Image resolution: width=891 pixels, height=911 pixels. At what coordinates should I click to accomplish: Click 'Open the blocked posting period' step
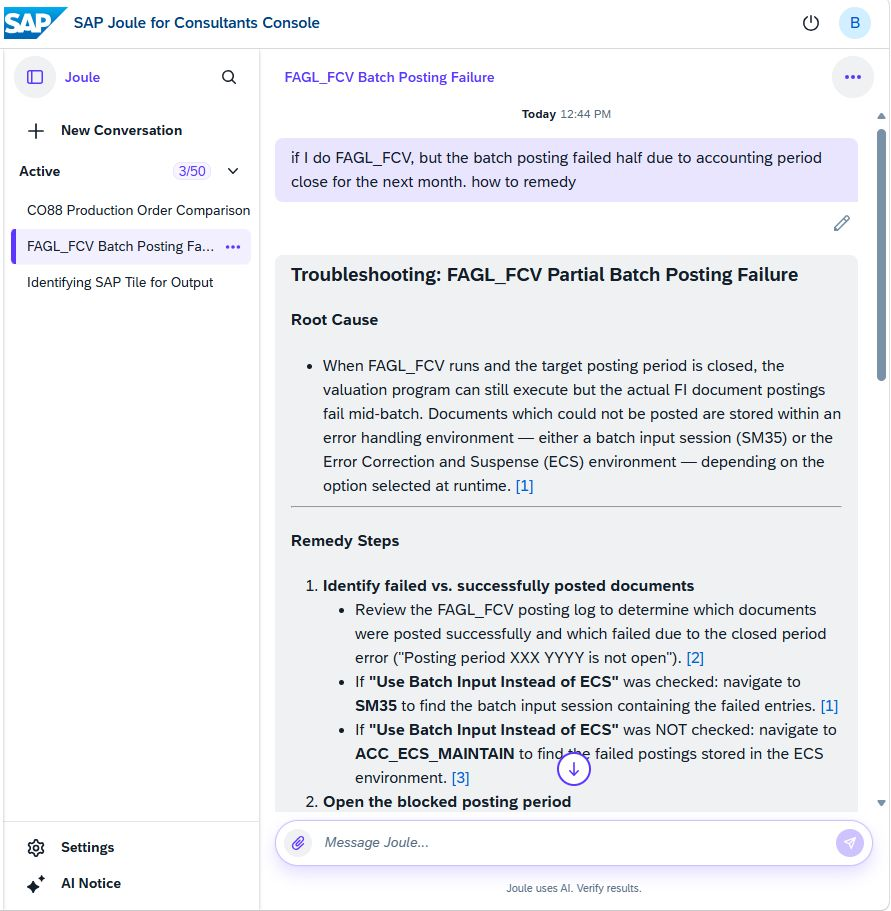click(x=447, y=802)
